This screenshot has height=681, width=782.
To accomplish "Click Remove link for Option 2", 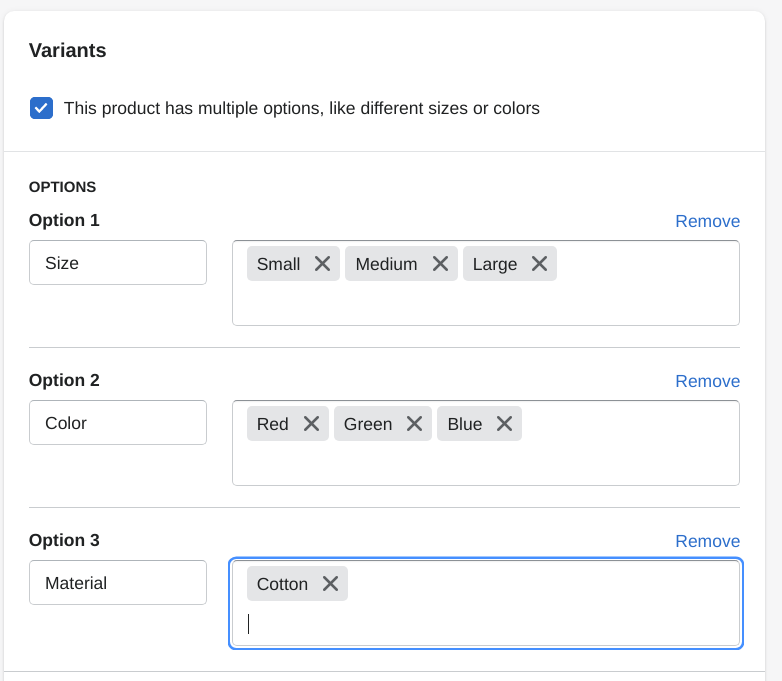I will pos(707,381).
